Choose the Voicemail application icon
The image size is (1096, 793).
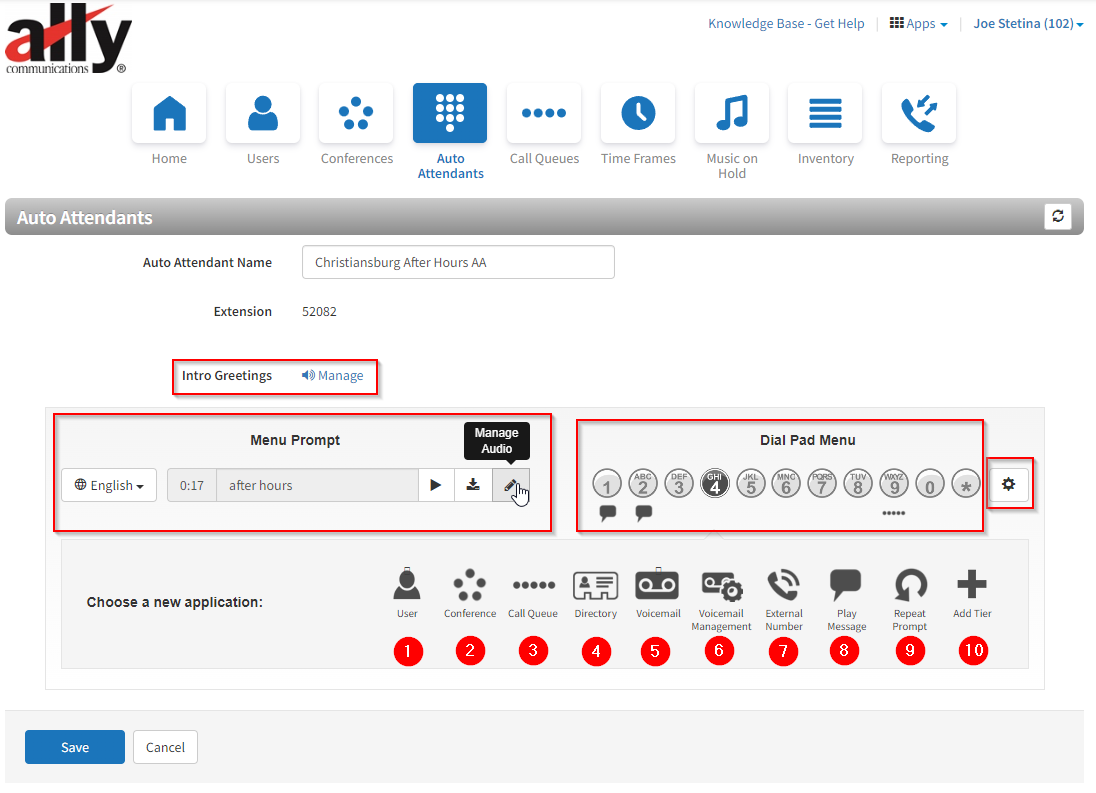(x=657, y=585)
